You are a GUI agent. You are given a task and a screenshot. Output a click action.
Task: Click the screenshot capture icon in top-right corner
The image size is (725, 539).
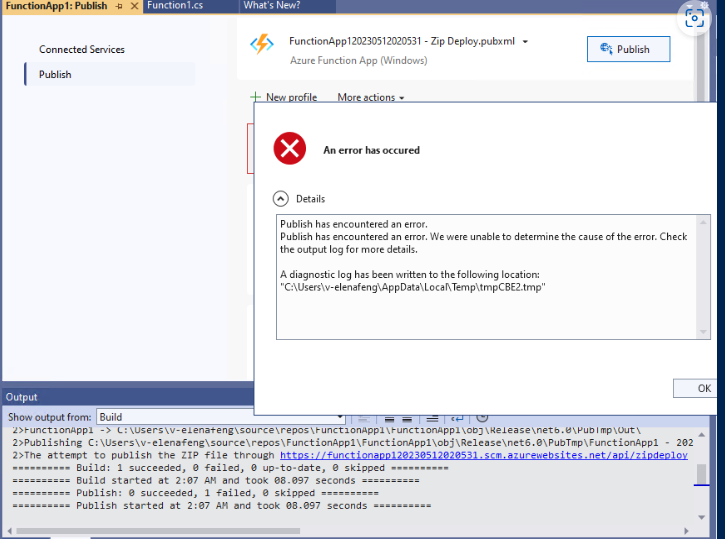(694, 18)
